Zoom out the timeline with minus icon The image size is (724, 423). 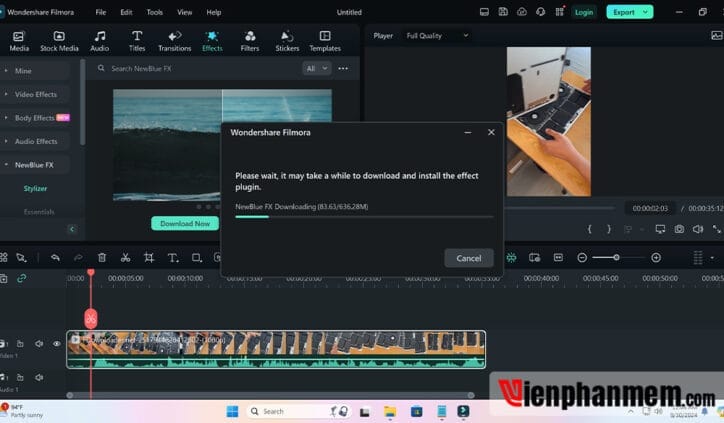tap(582, 258)
